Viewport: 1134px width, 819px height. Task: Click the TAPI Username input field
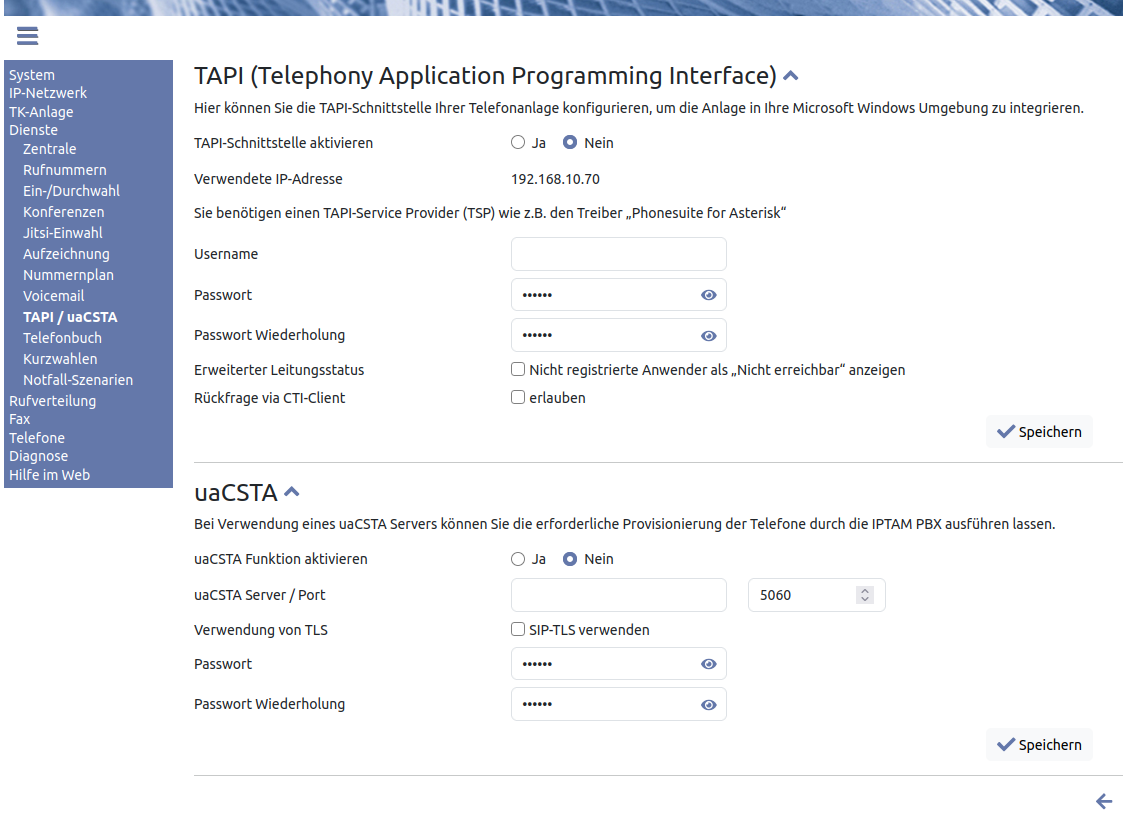point(618,254)
